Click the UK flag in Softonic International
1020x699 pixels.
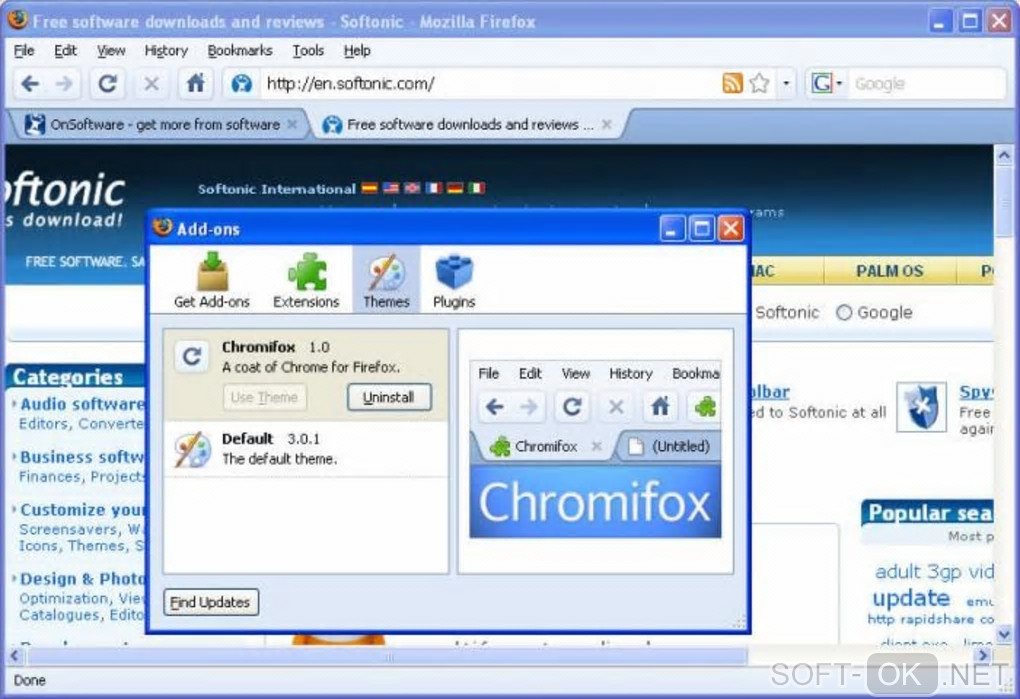click(412, 188)
